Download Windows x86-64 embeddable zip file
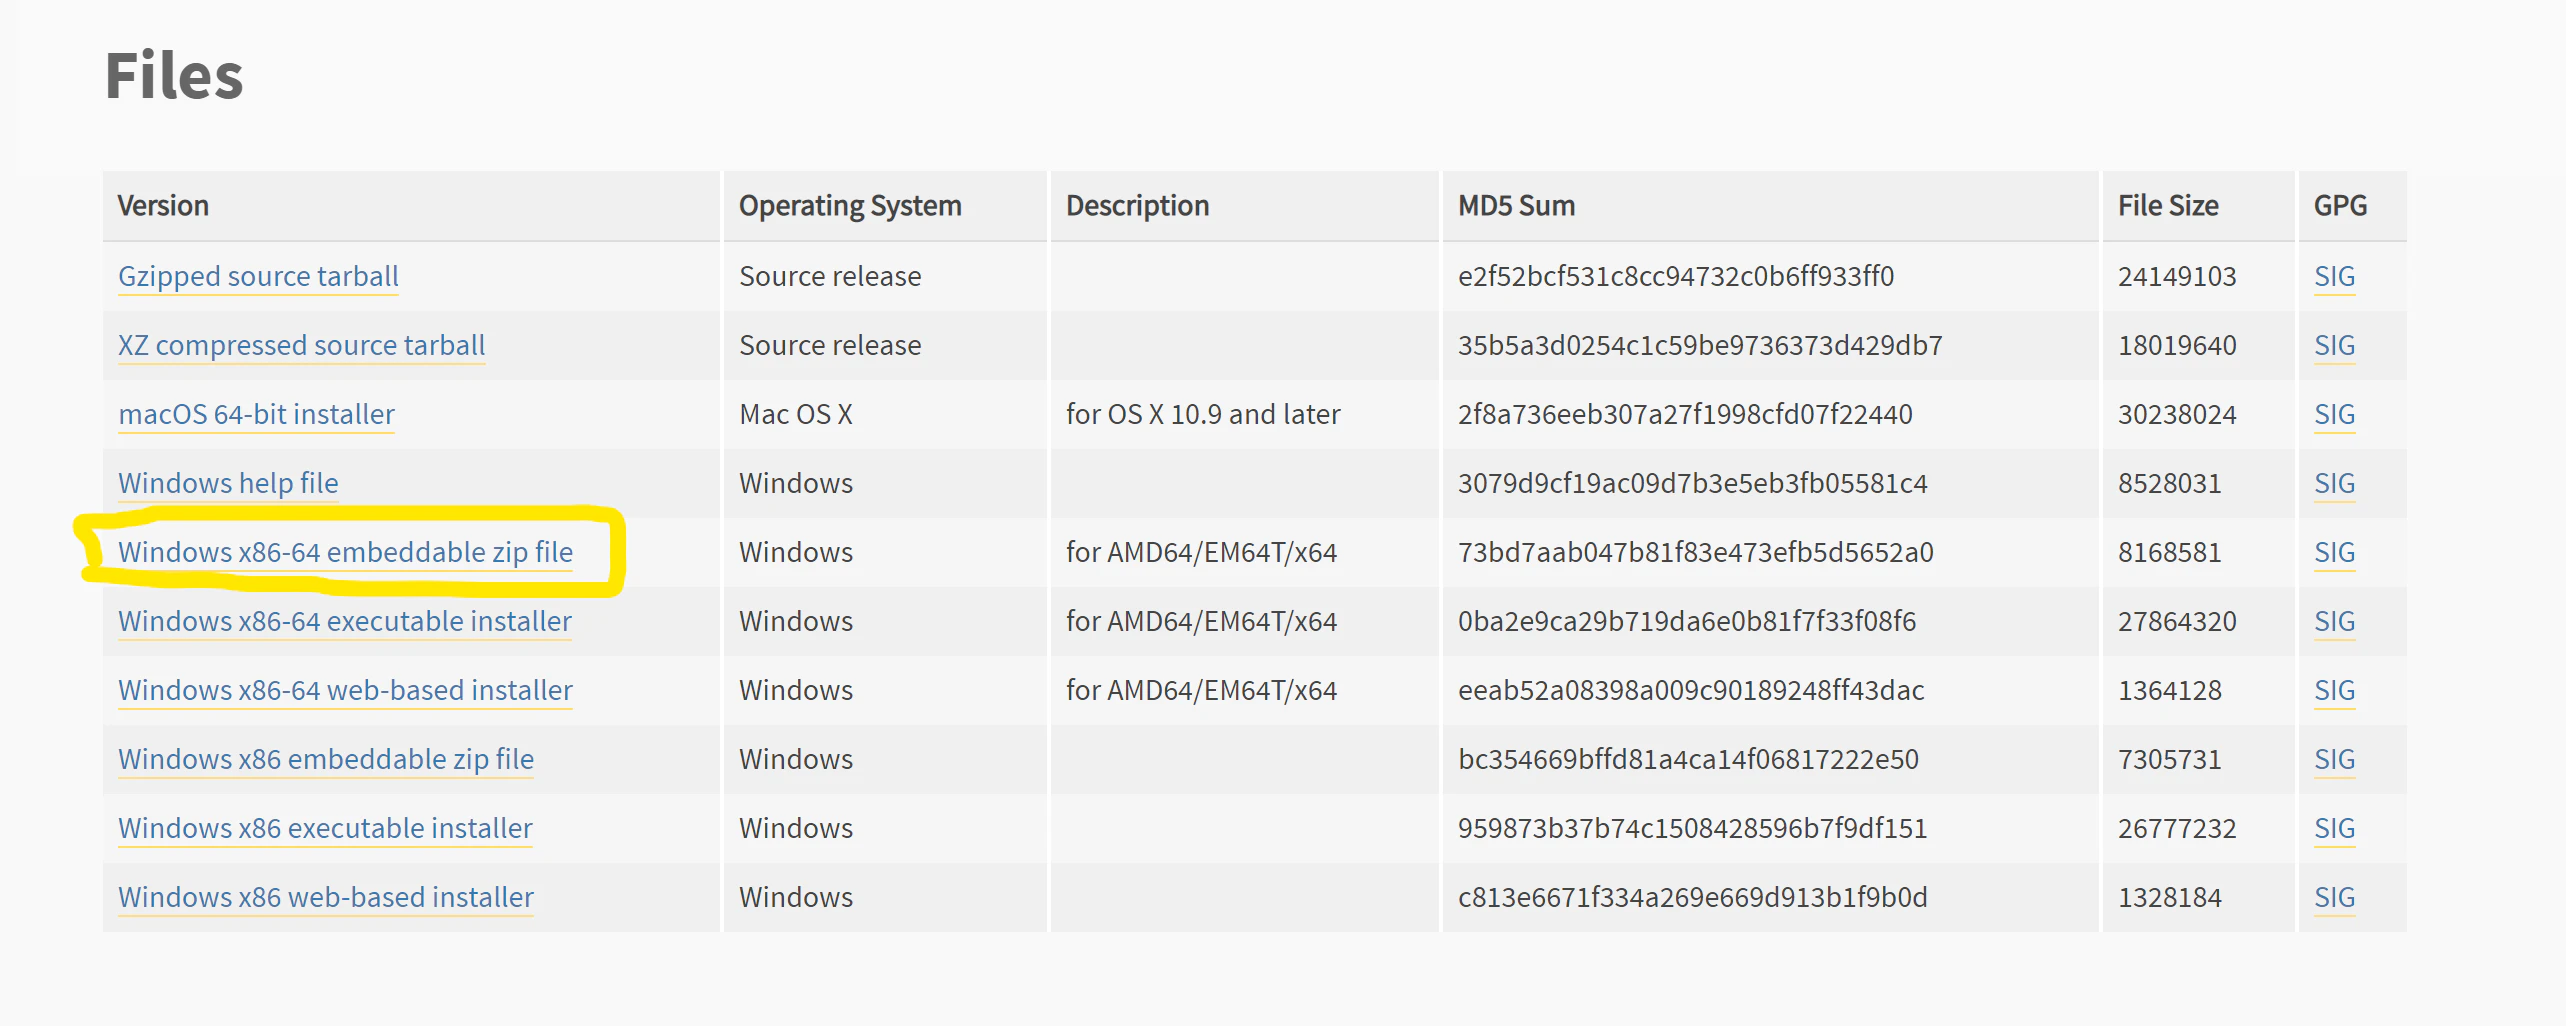 tap(345, 552)
